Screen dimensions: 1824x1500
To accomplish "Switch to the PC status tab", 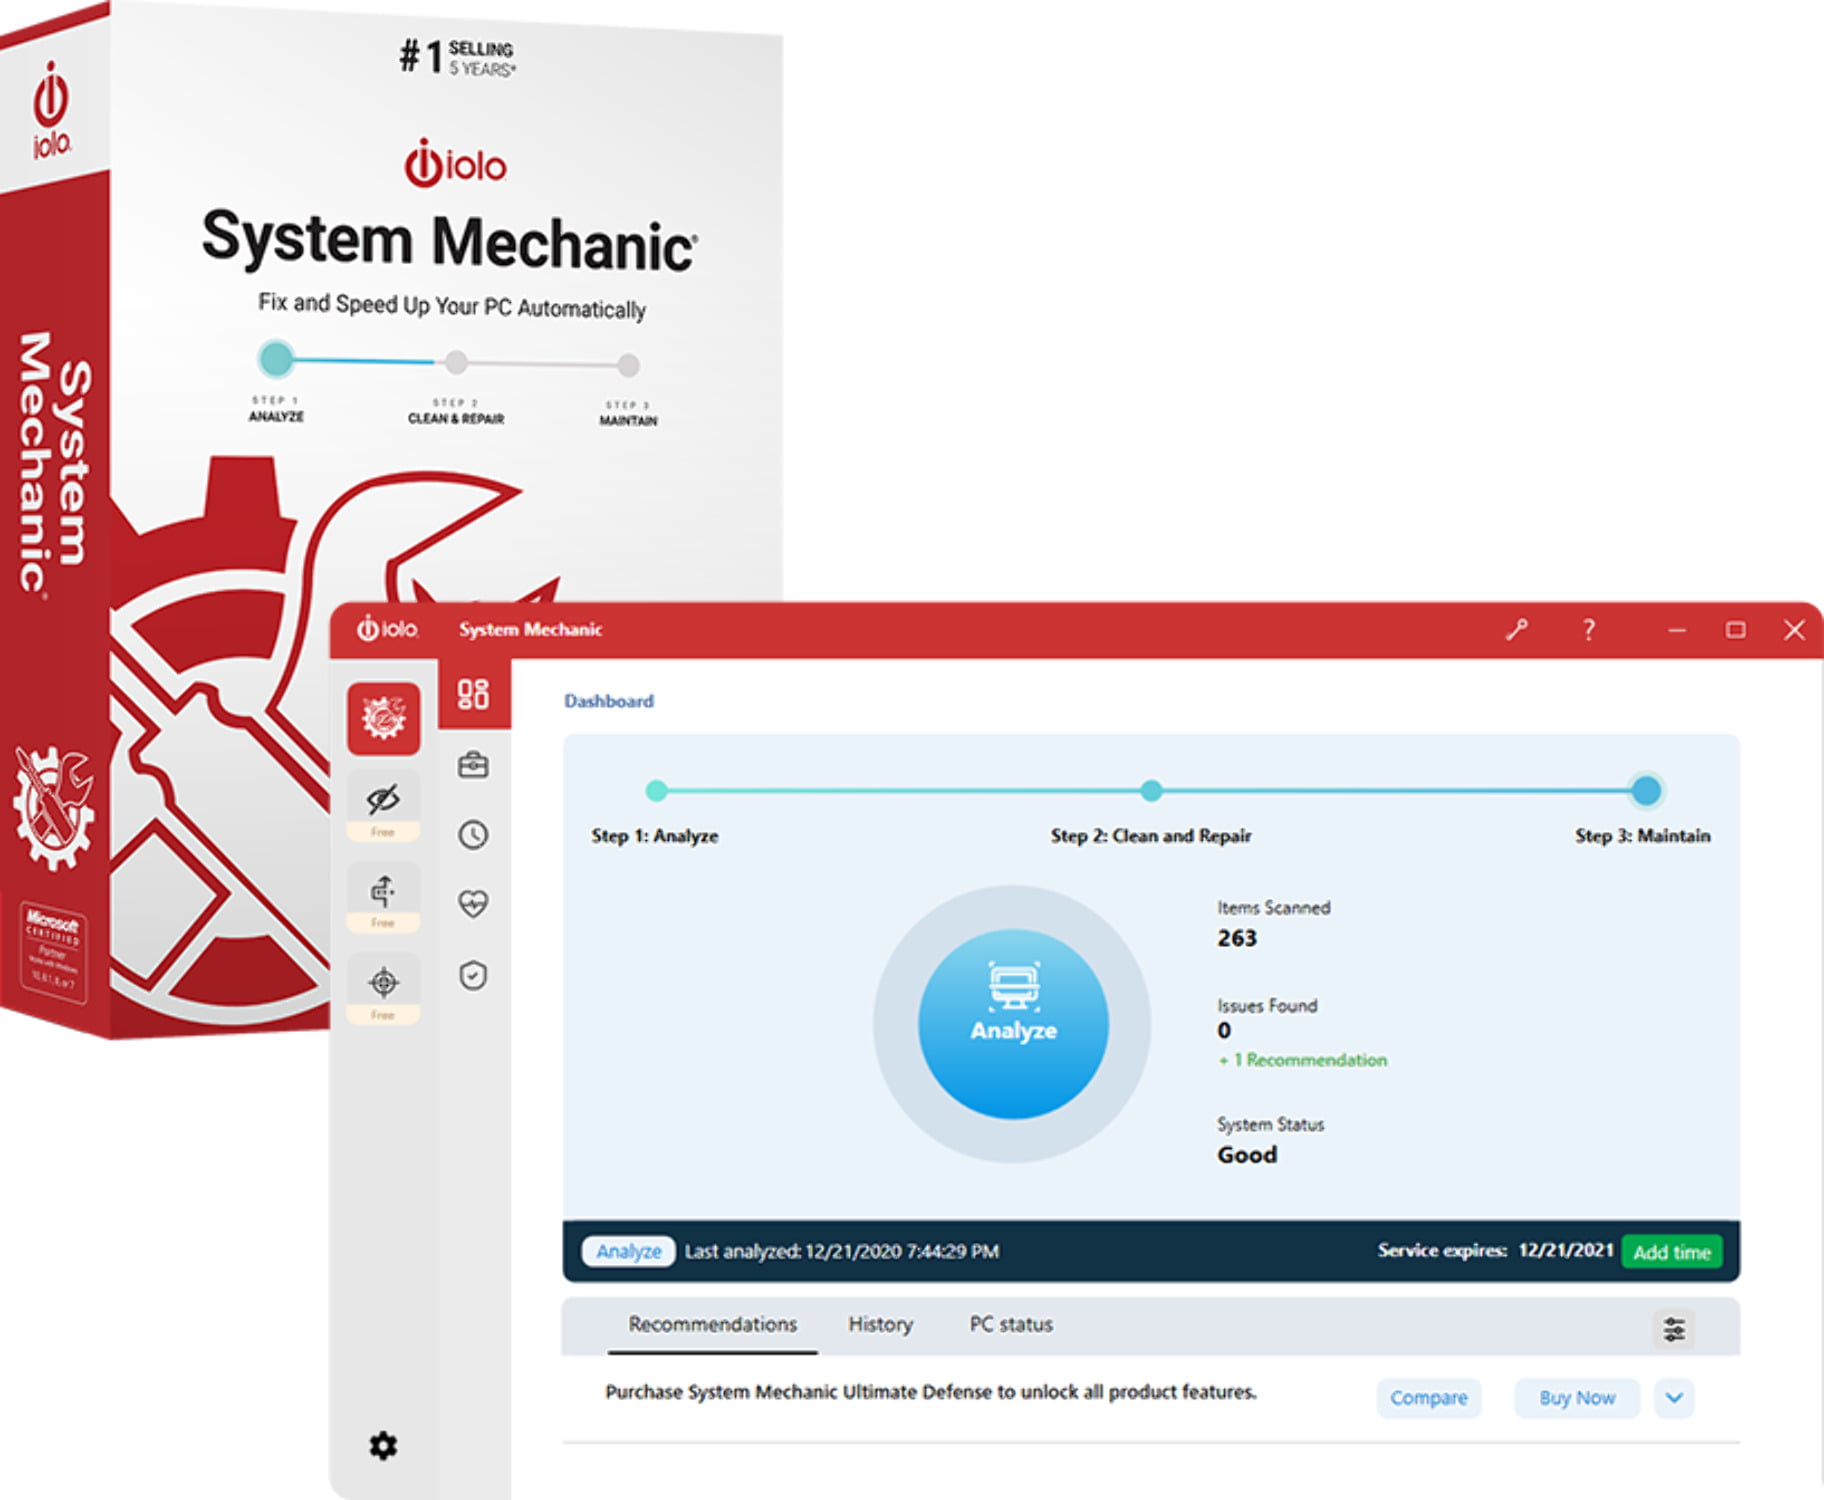I will click(x=1011, y=1324).
